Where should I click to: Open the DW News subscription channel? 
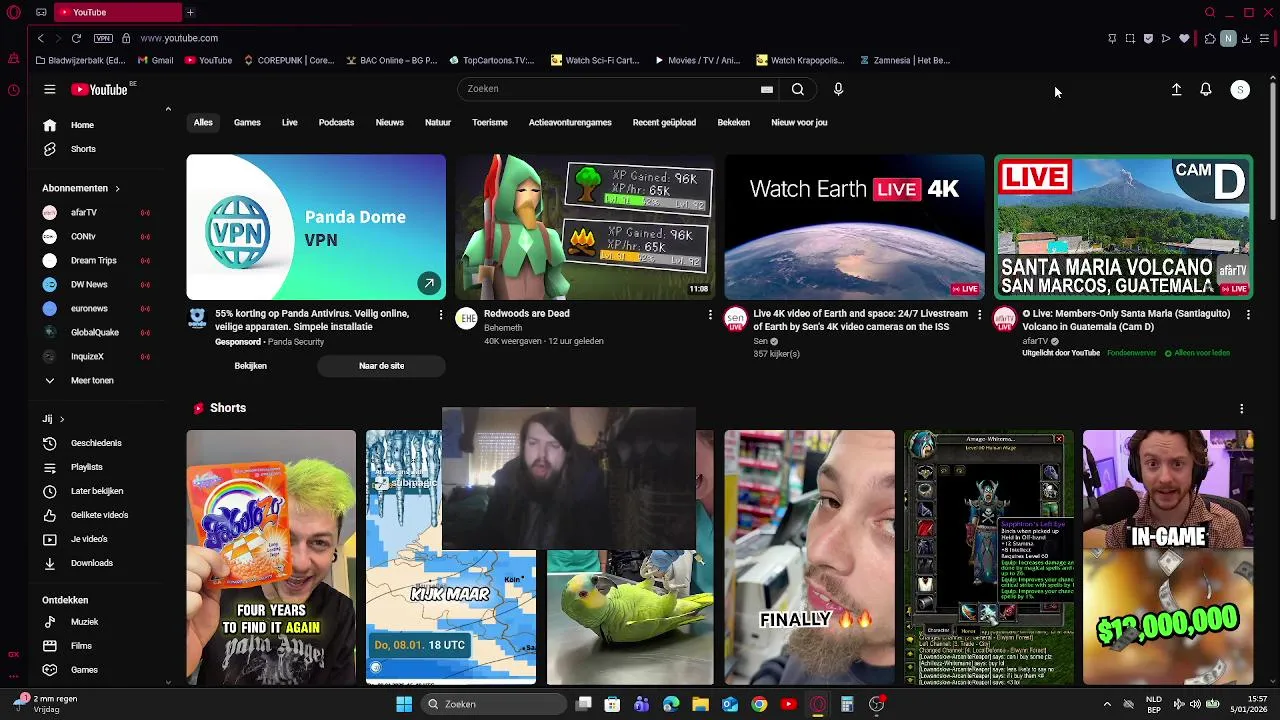point(89,284)
